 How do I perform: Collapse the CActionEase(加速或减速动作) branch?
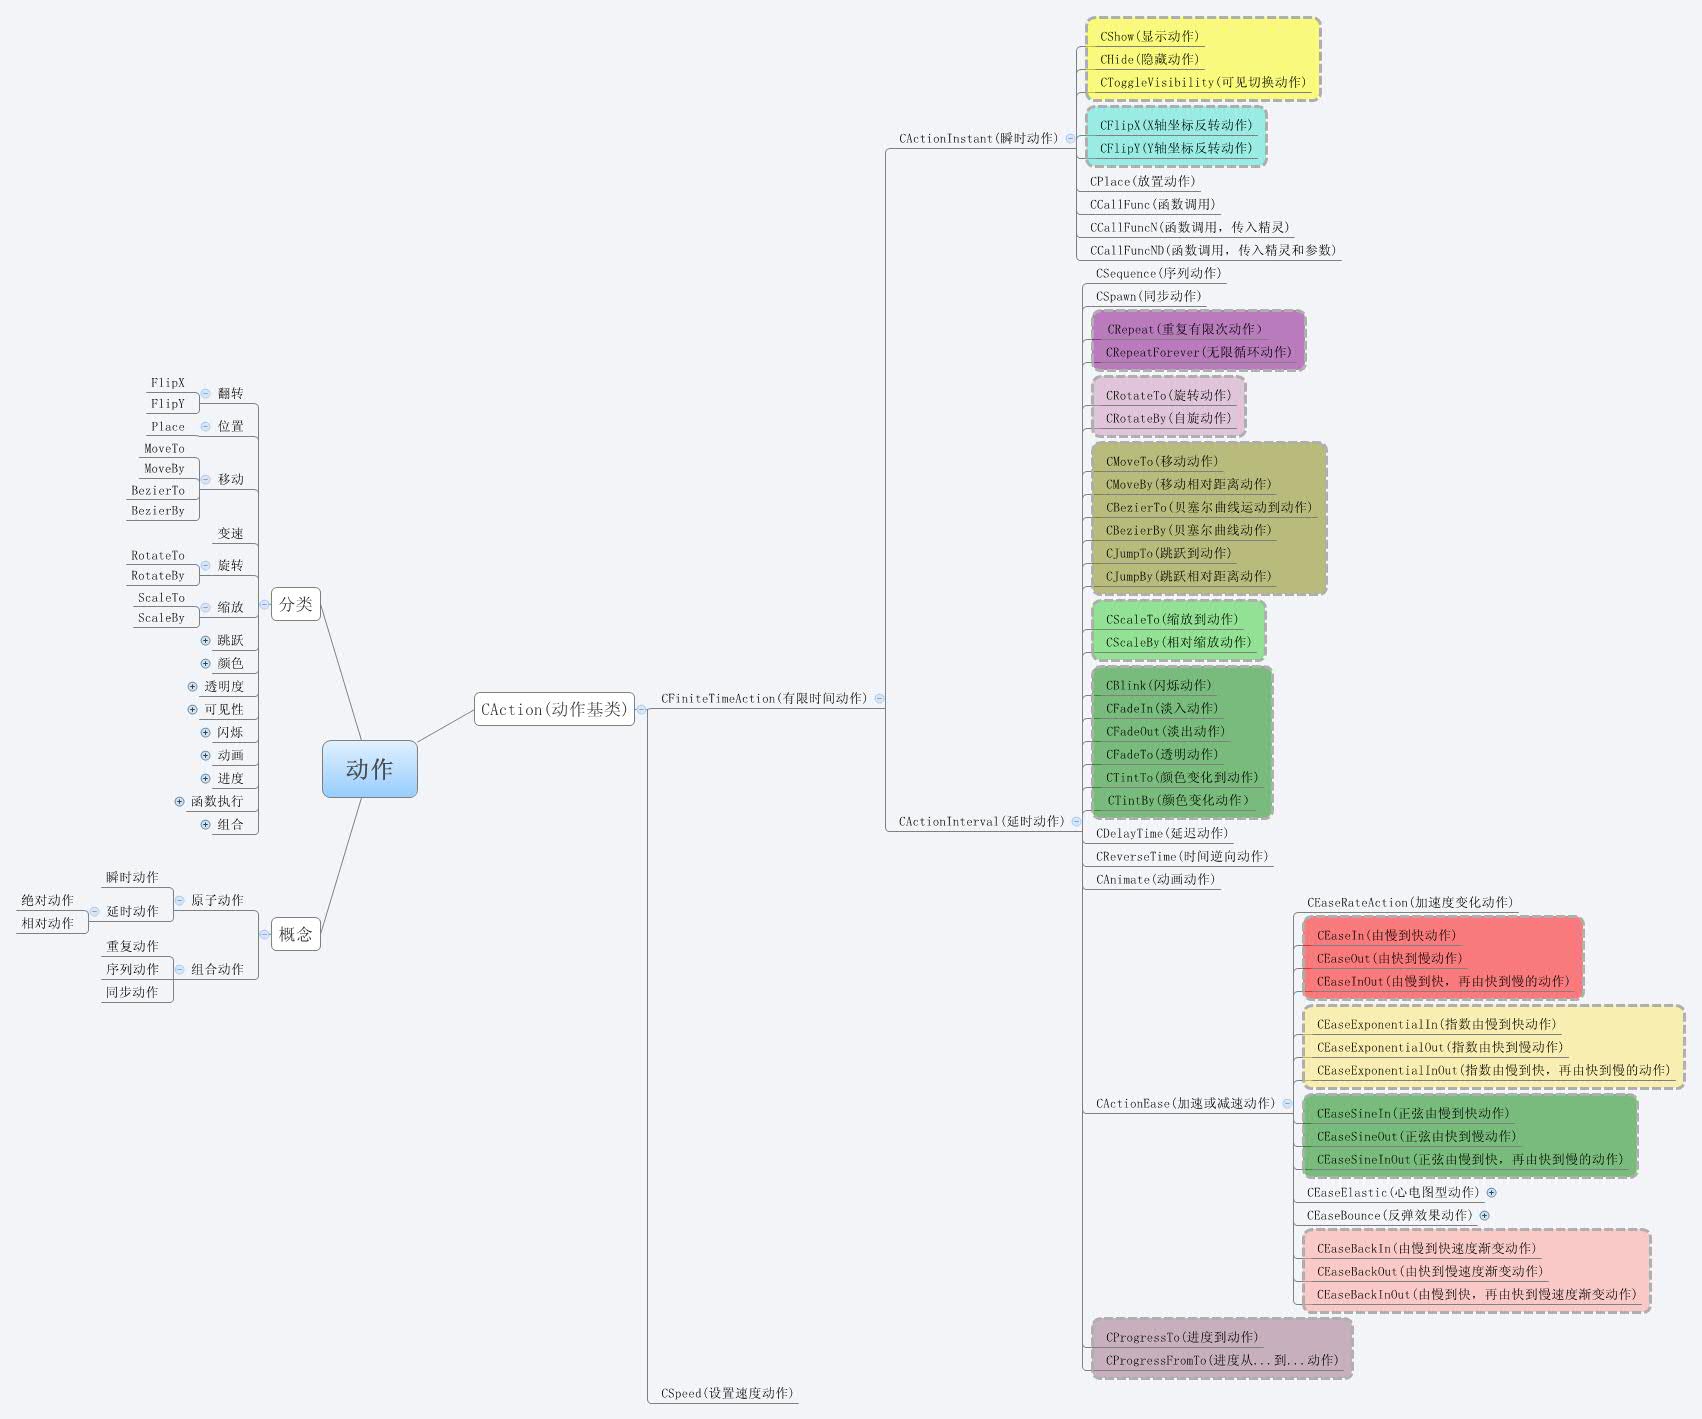coord(1288,1103)
